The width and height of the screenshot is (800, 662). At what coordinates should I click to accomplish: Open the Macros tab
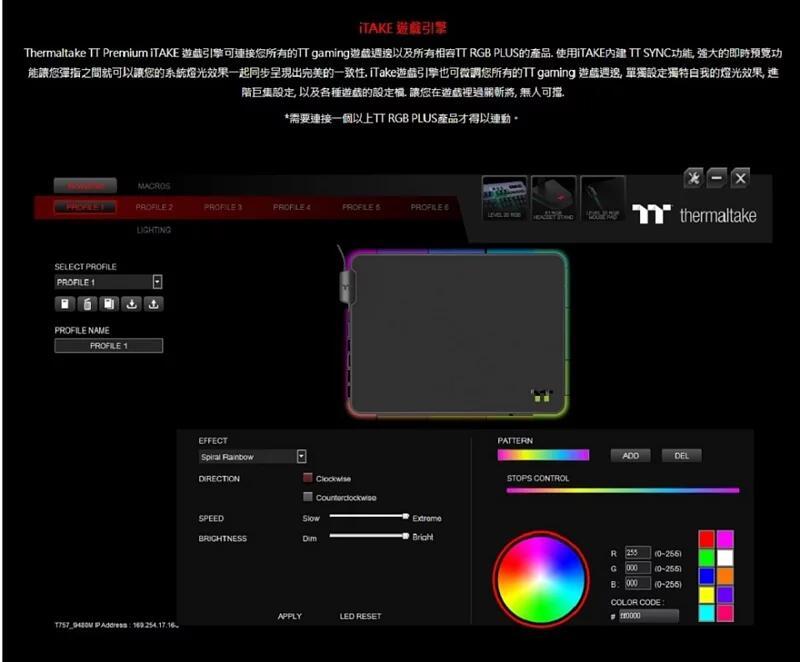[154, 186]
